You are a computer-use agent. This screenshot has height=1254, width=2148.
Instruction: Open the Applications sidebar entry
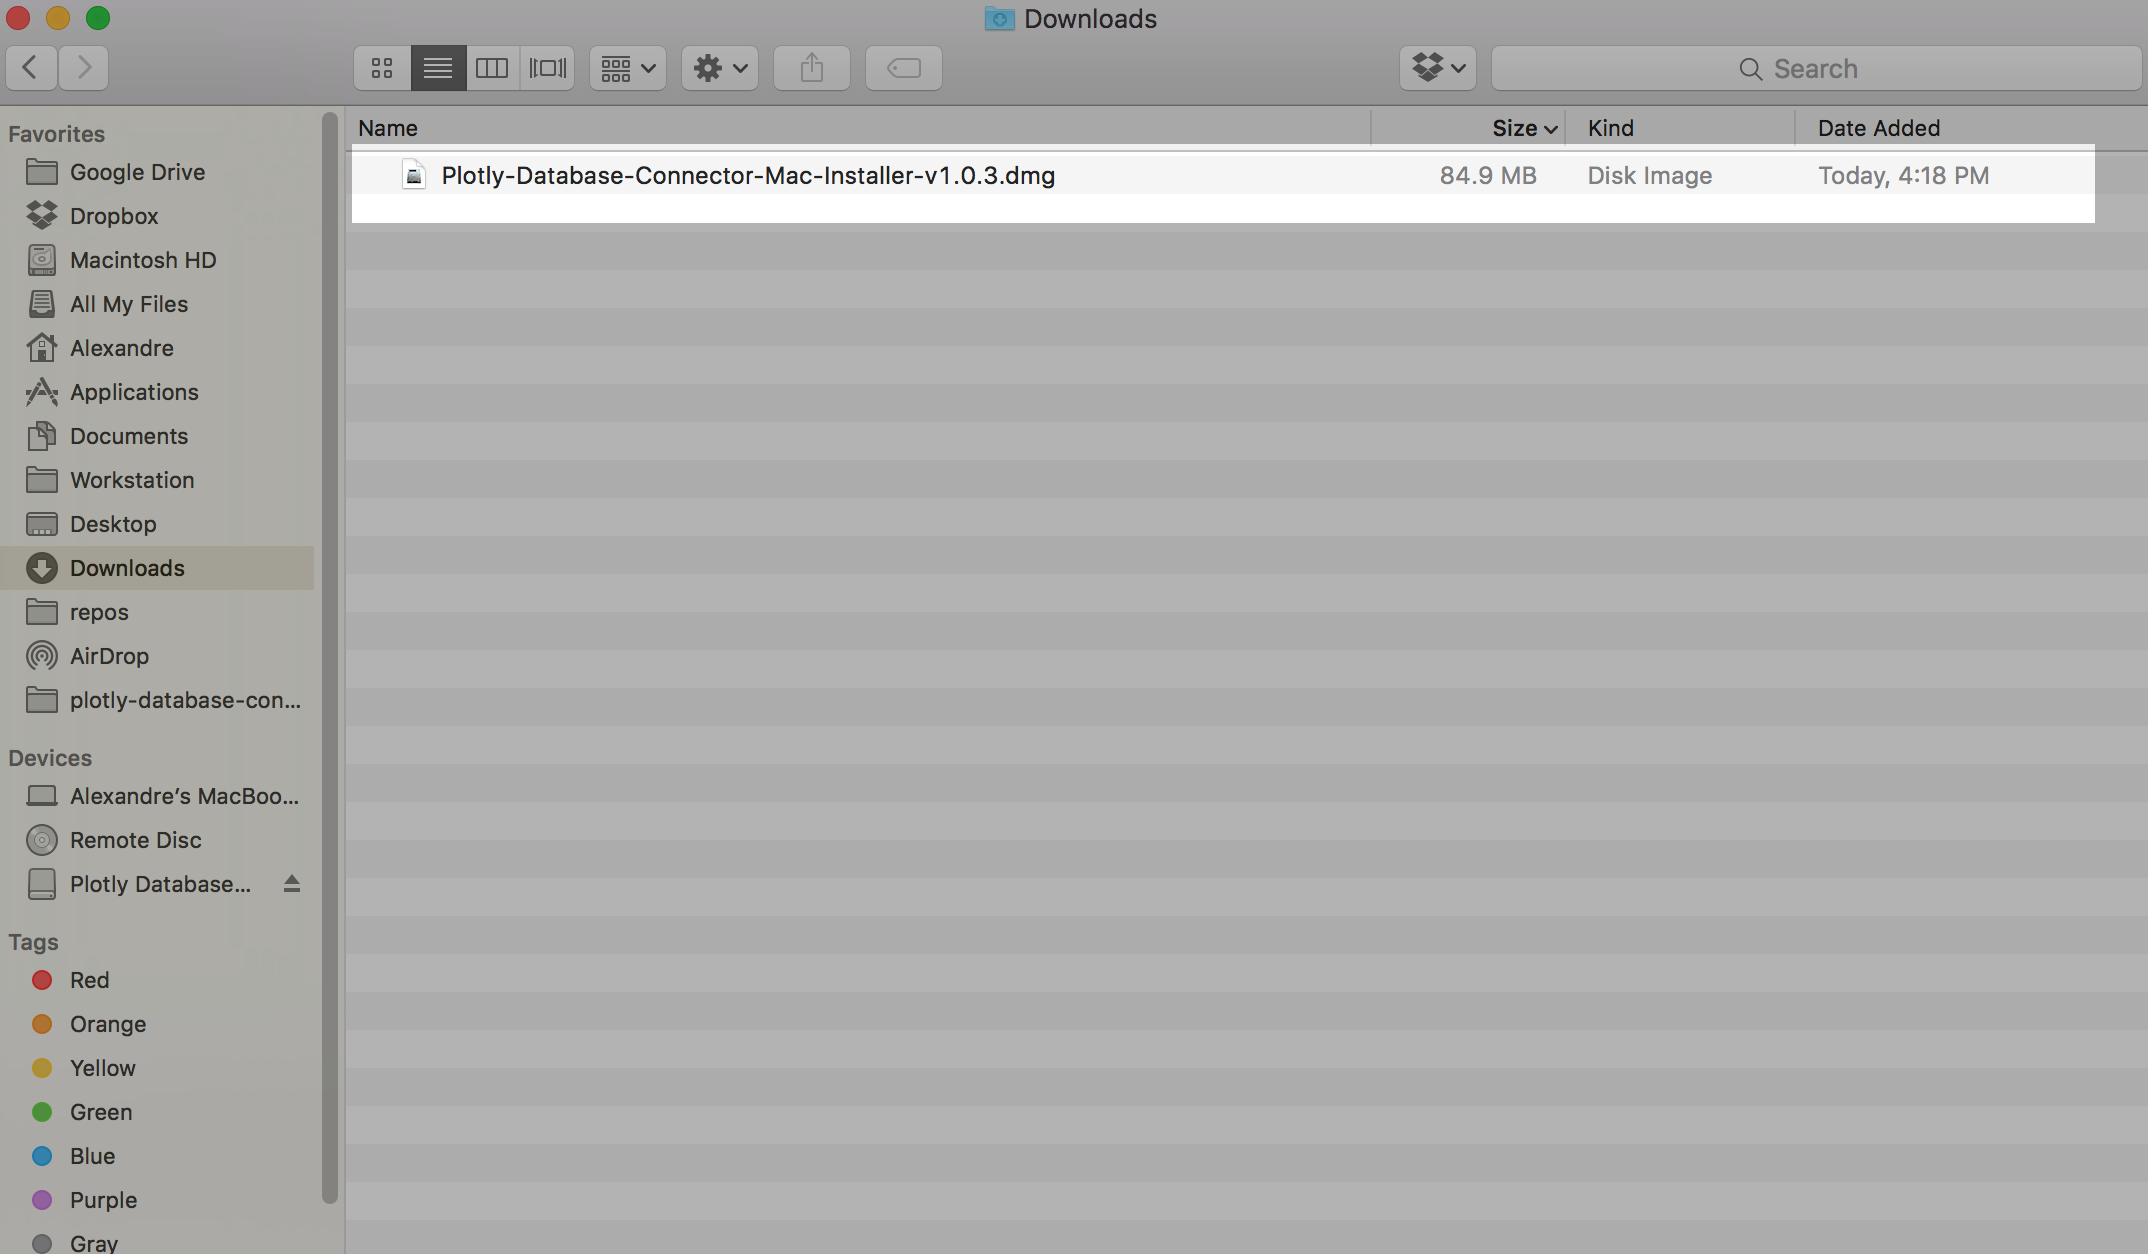[134, 391]
